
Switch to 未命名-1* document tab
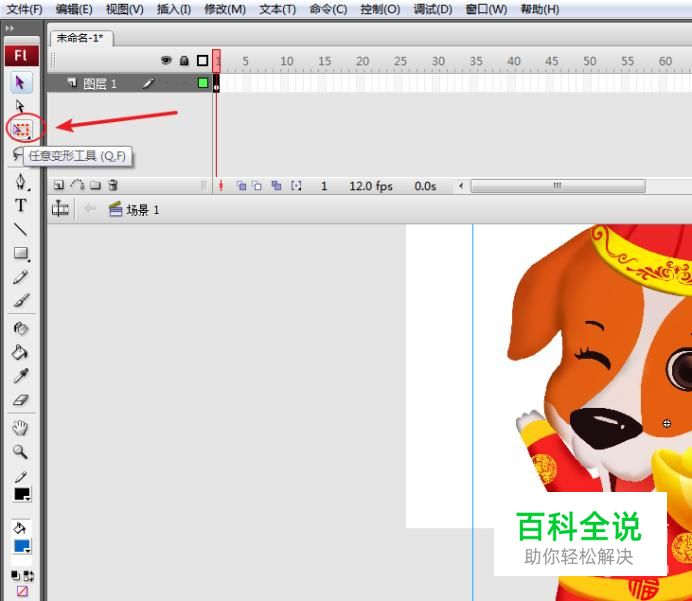(81, 38)
